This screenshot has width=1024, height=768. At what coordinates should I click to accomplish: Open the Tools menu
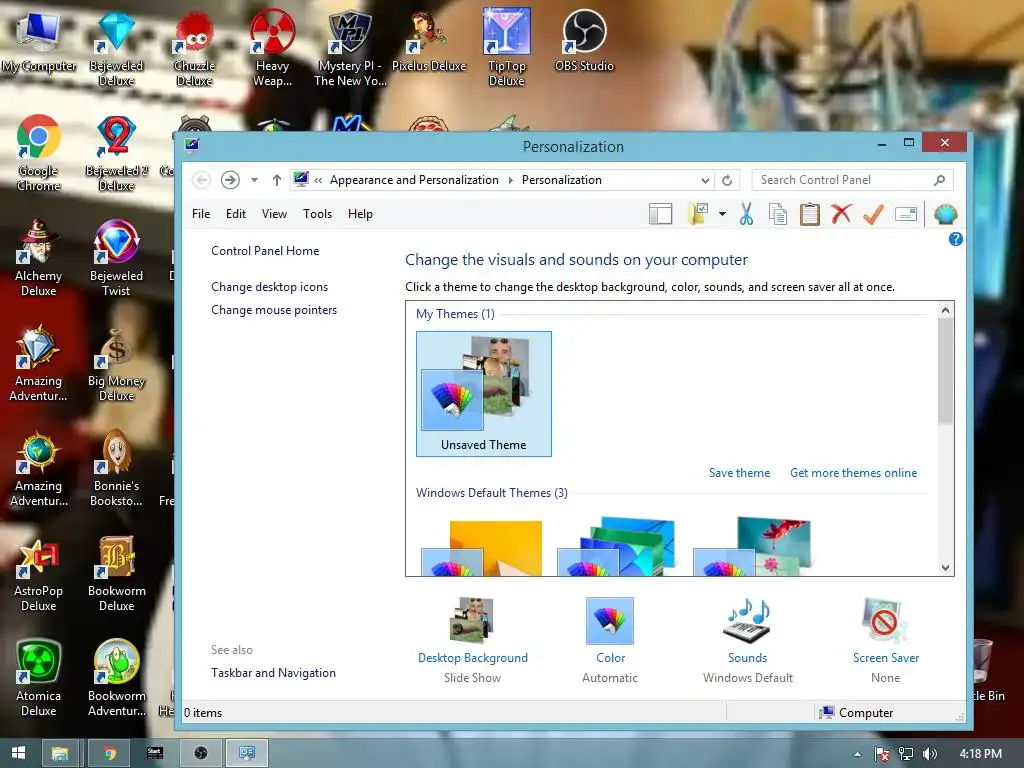(317, 214)
